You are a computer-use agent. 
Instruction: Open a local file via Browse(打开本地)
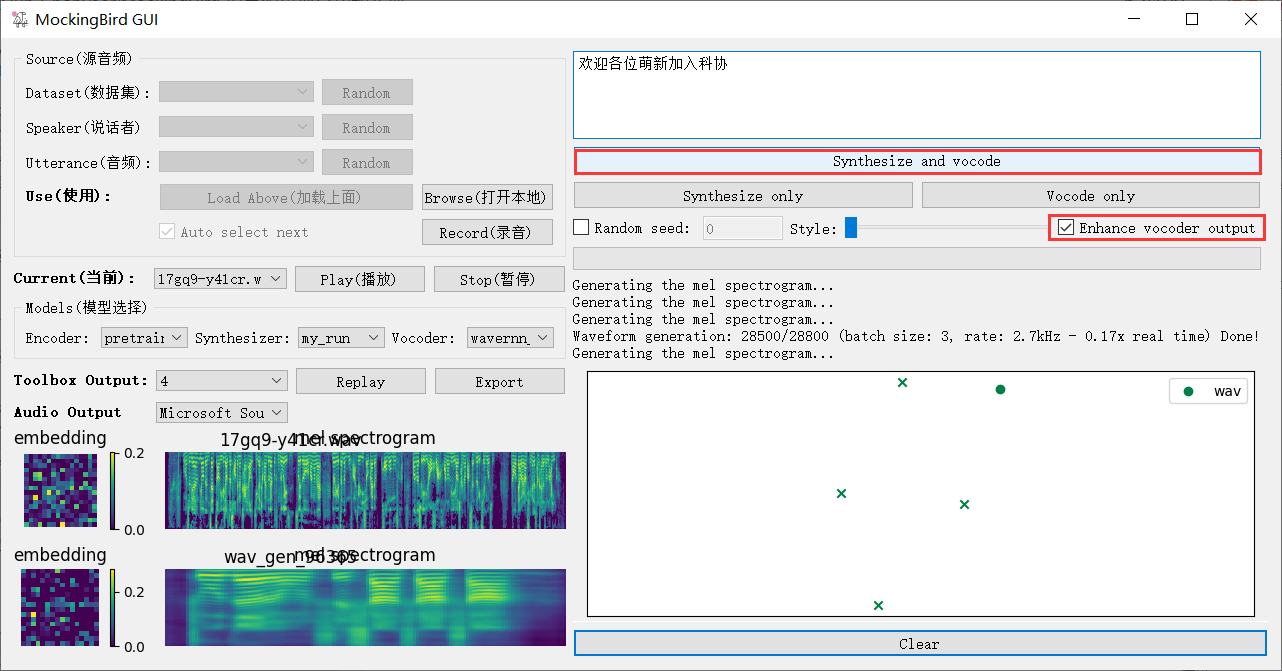[487, 197]
